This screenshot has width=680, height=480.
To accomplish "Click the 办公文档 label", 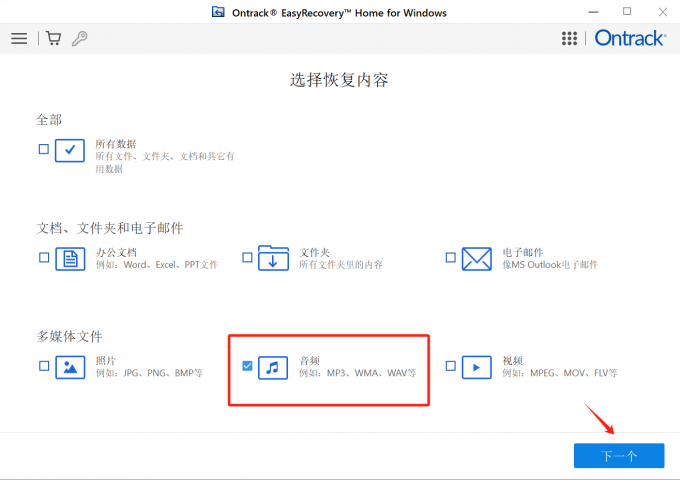I will [x=116, y=252].
